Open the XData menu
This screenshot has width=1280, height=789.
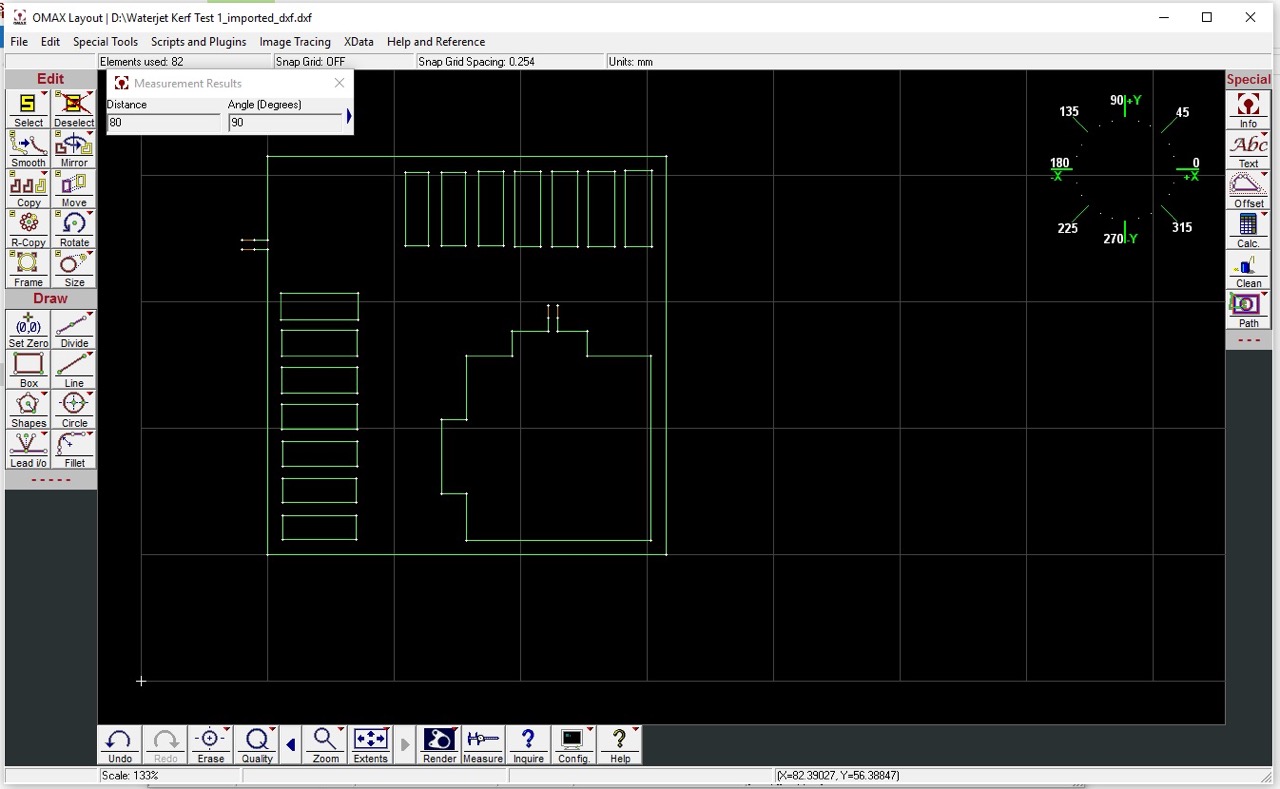pos(358,42)
